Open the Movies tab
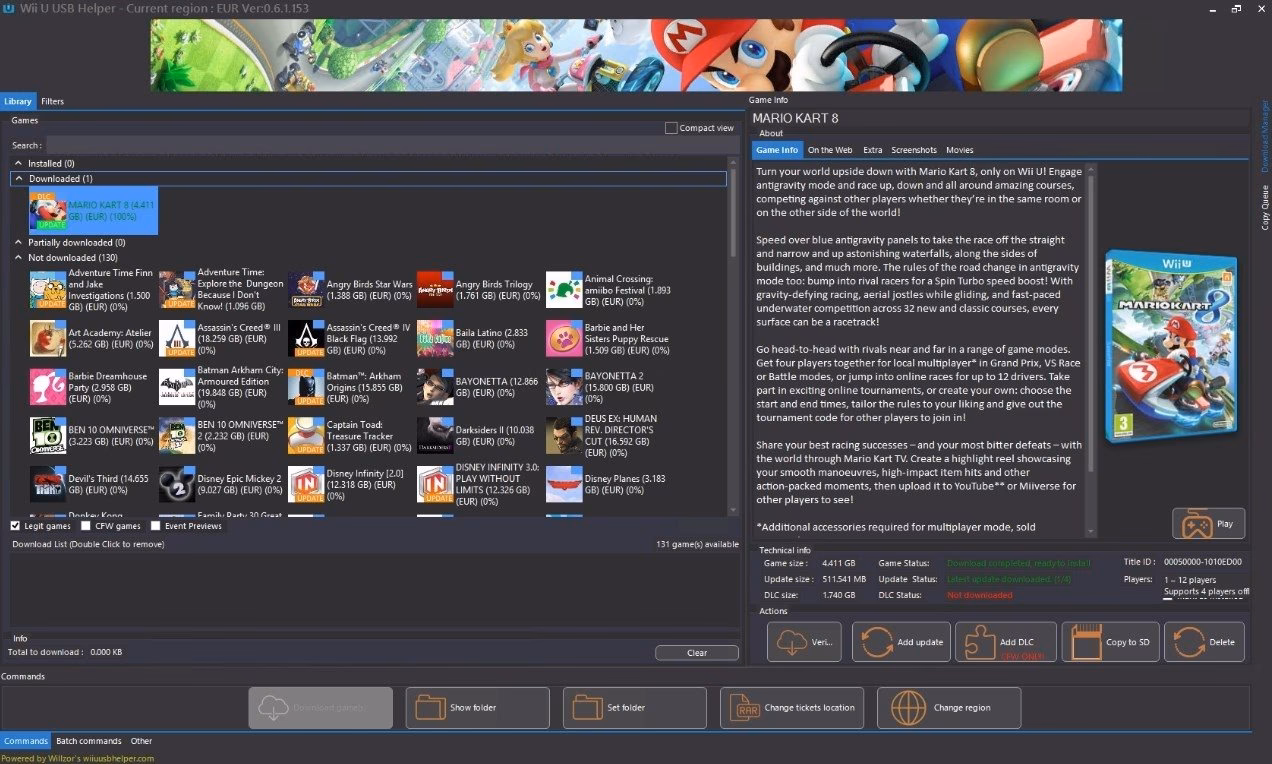 960,150
